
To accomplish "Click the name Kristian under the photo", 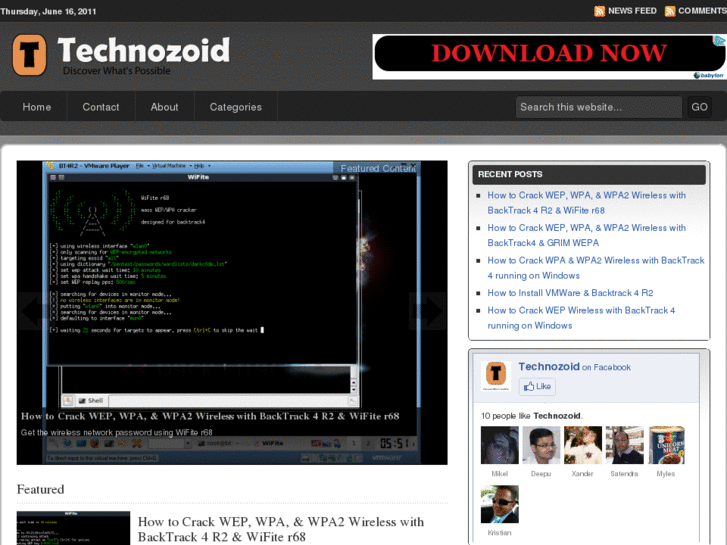I will pos(499,533).
